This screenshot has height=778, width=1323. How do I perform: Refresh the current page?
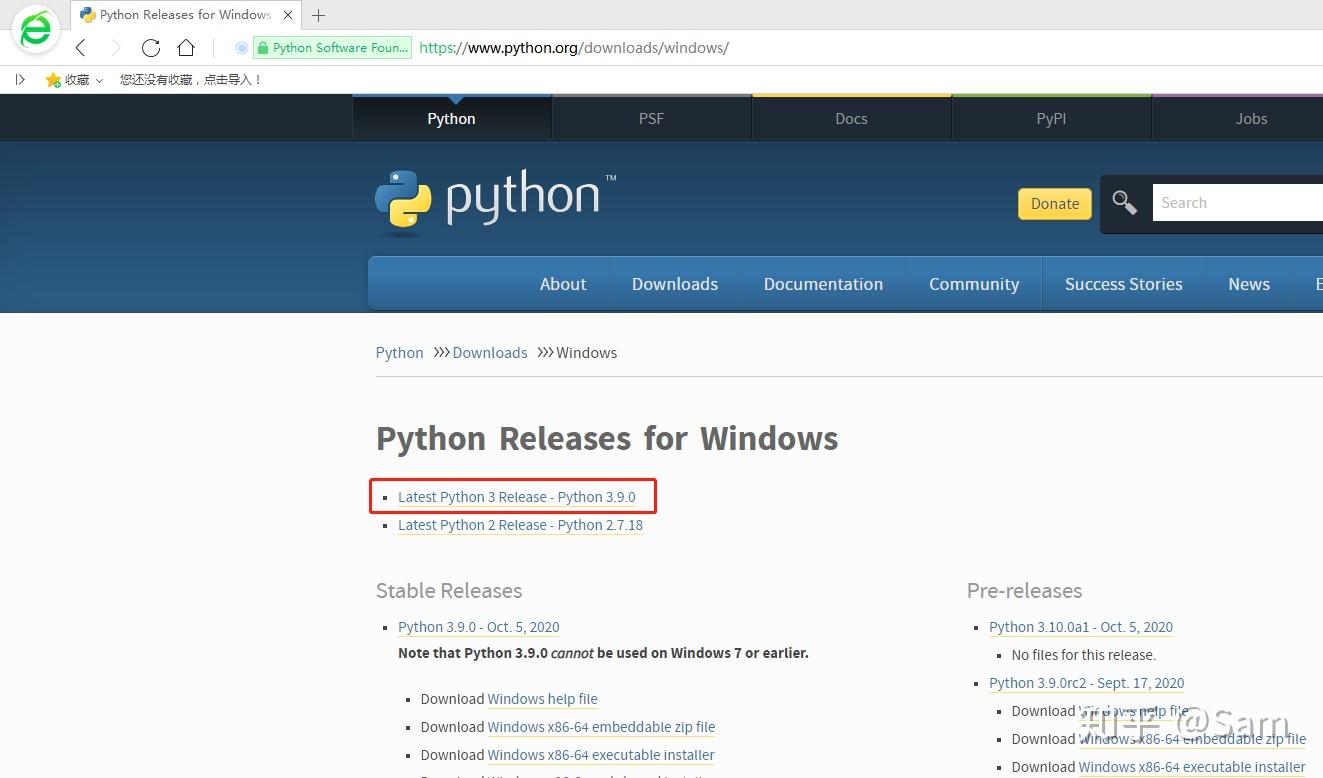151,47
